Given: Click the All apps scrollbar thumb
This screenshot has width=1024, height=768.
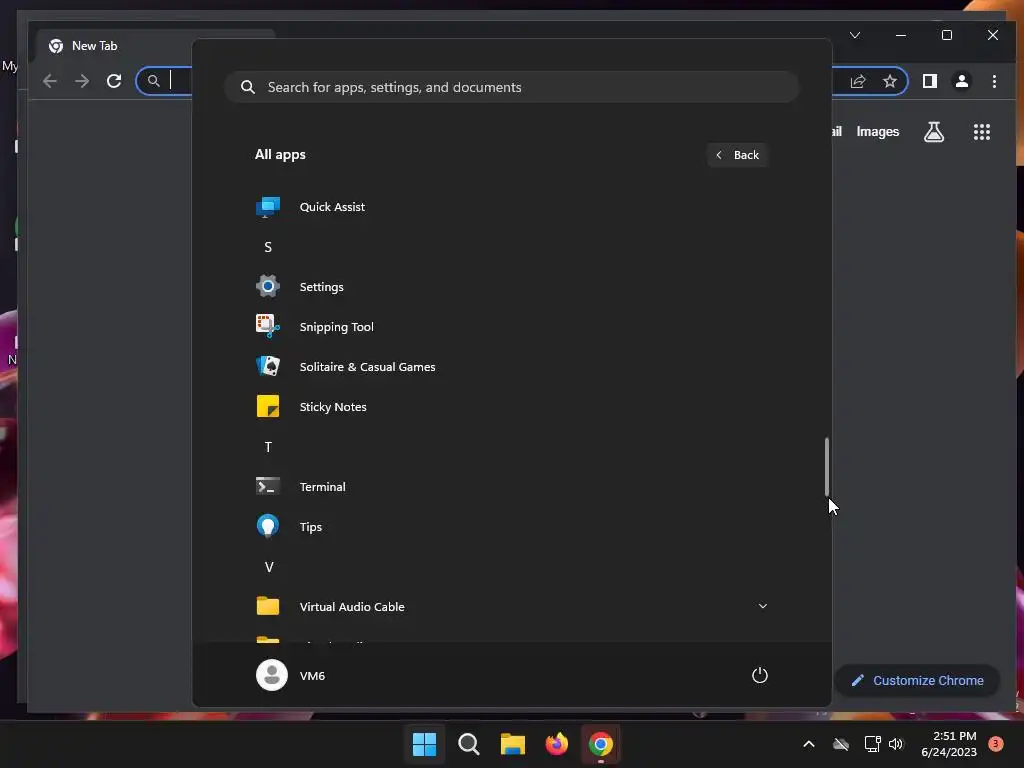Looking at the screenshot, I should coord(827,466).
